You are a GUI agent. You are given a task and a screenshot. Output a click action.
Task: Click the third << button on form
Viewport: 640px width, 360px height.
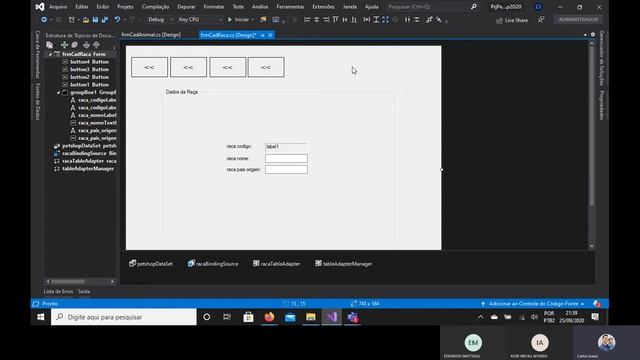click(228, 67)
